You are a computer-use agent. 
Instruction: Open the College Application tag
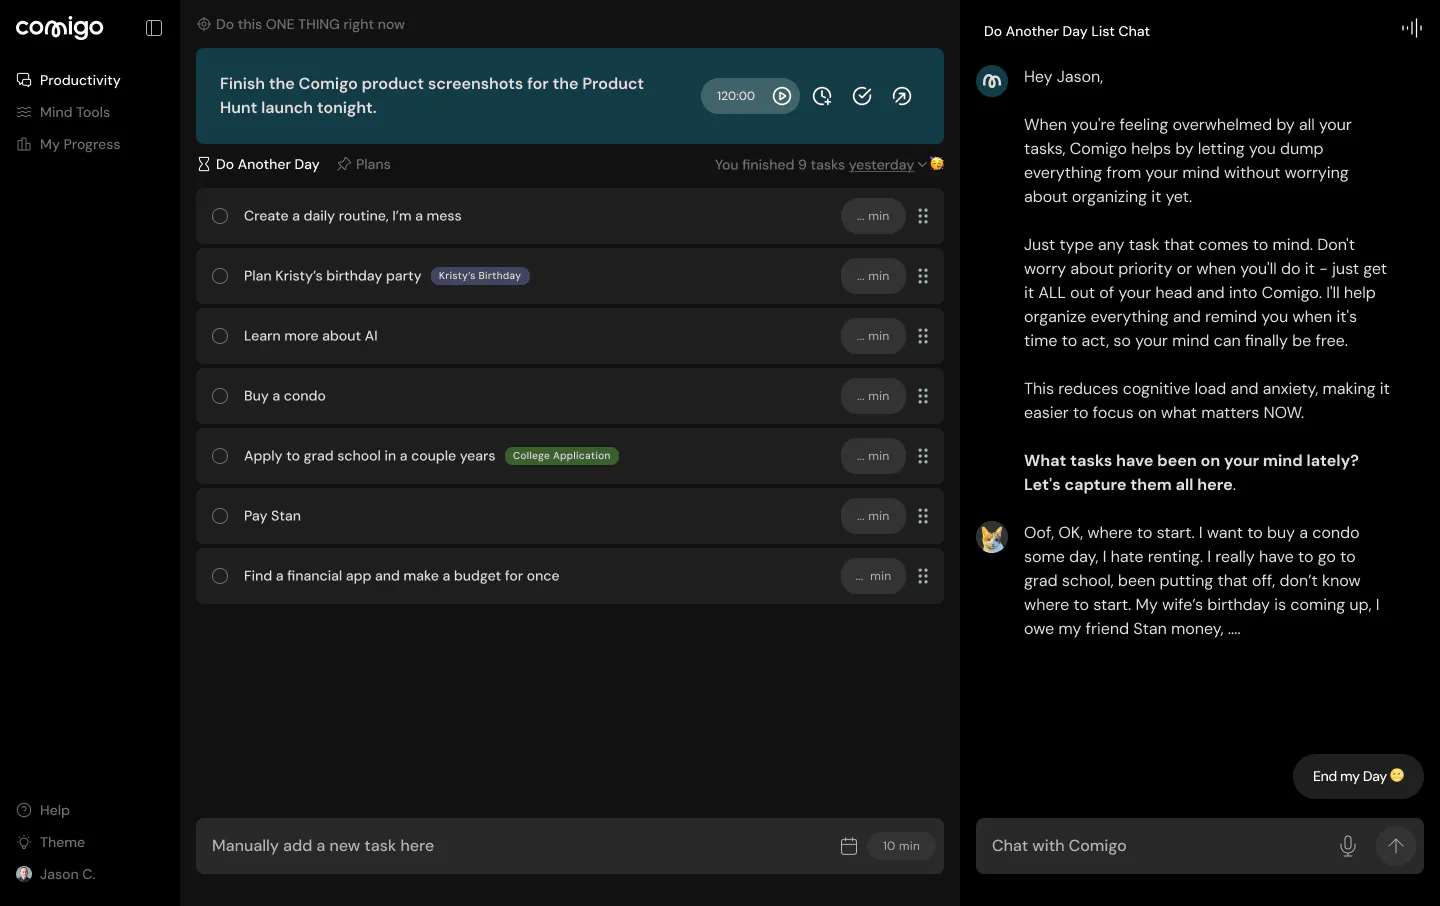pos(561,456)
